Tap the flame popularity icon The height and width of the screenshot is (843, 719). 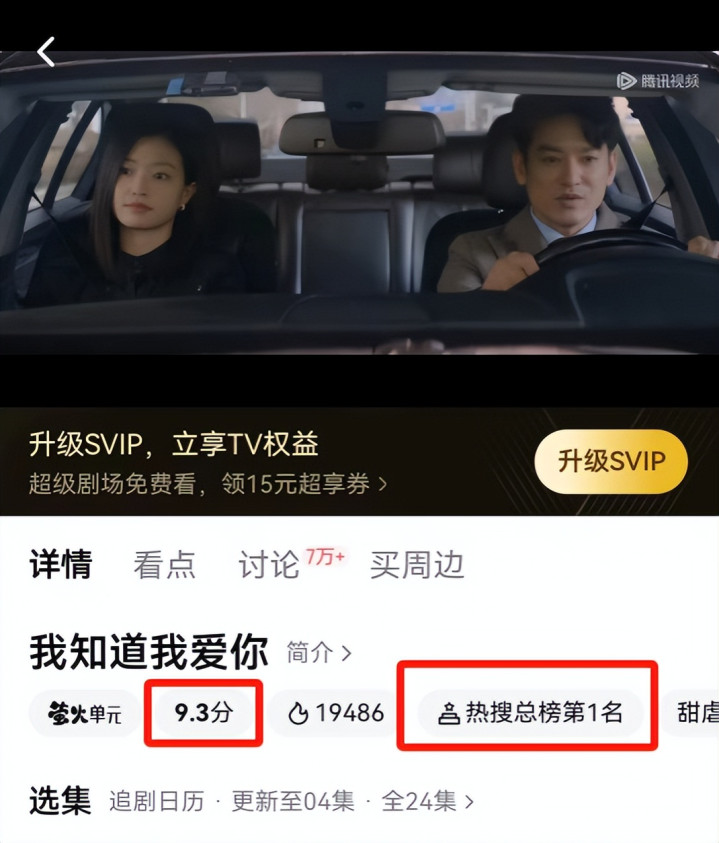click(298, 713)
